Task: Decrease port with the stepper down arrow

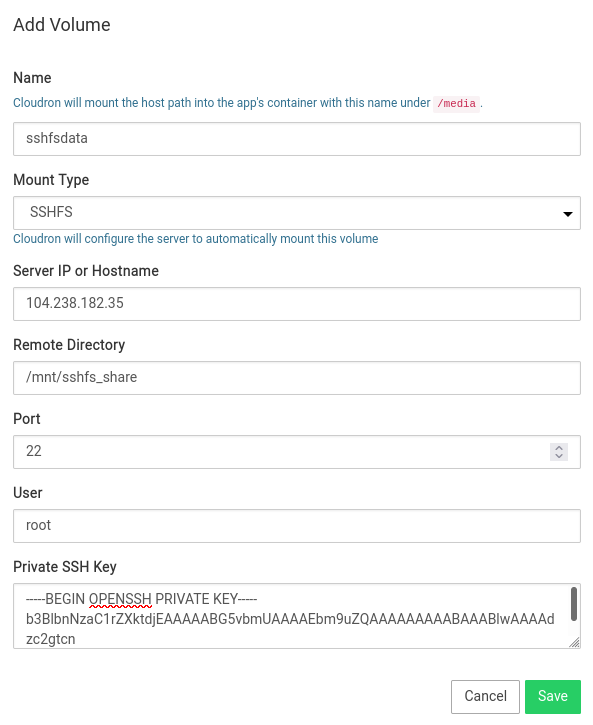Action: pyautogui.click(x=559, y=456)
